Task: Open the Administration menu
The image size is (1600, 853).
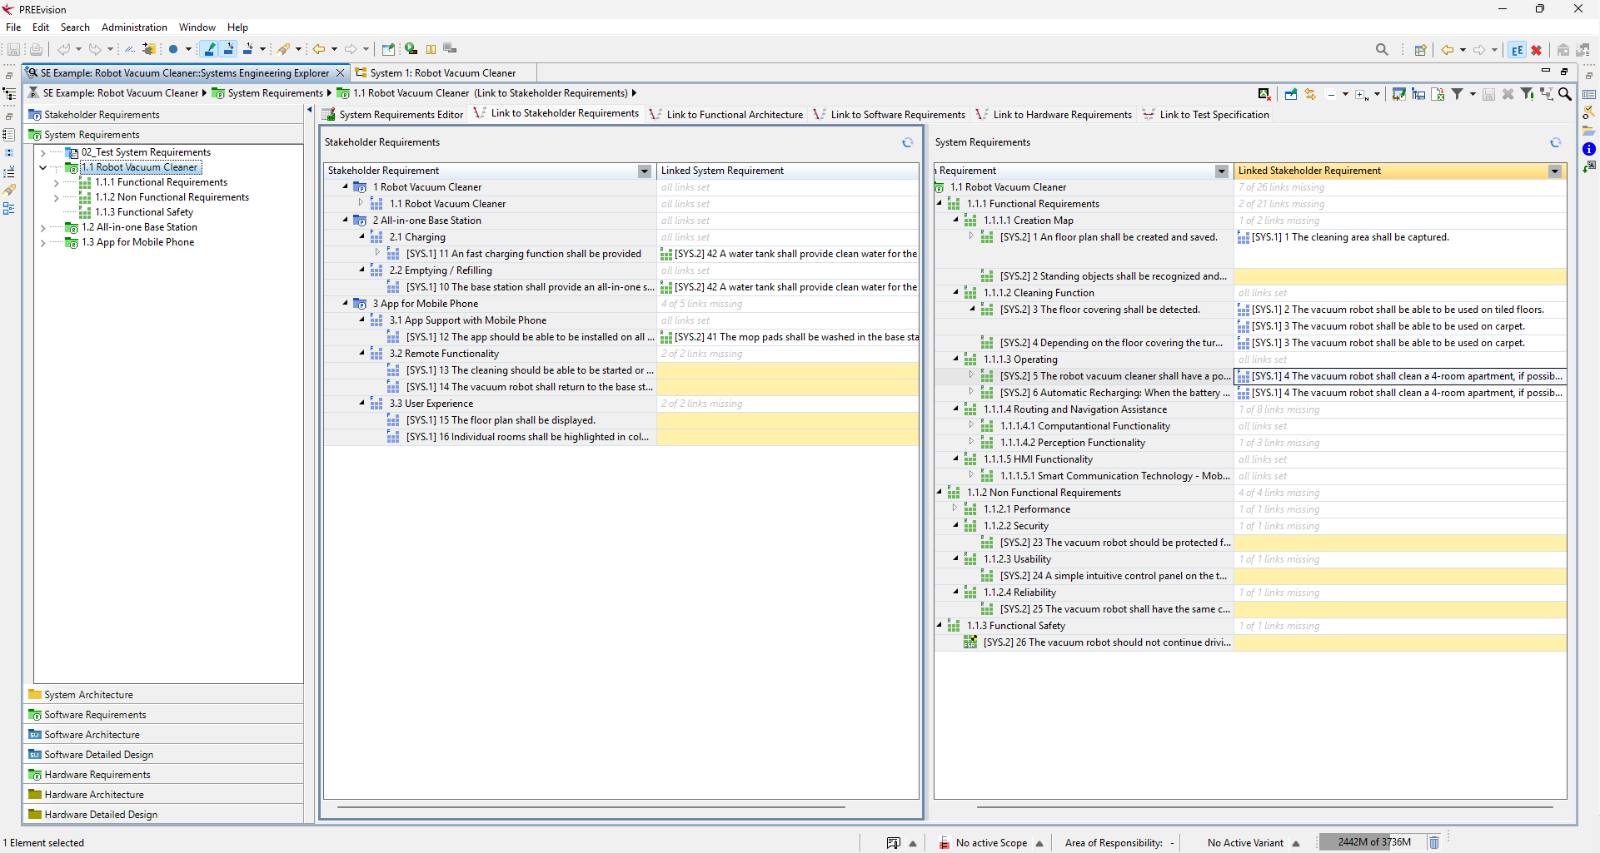Action: click(x=134, y=27)
